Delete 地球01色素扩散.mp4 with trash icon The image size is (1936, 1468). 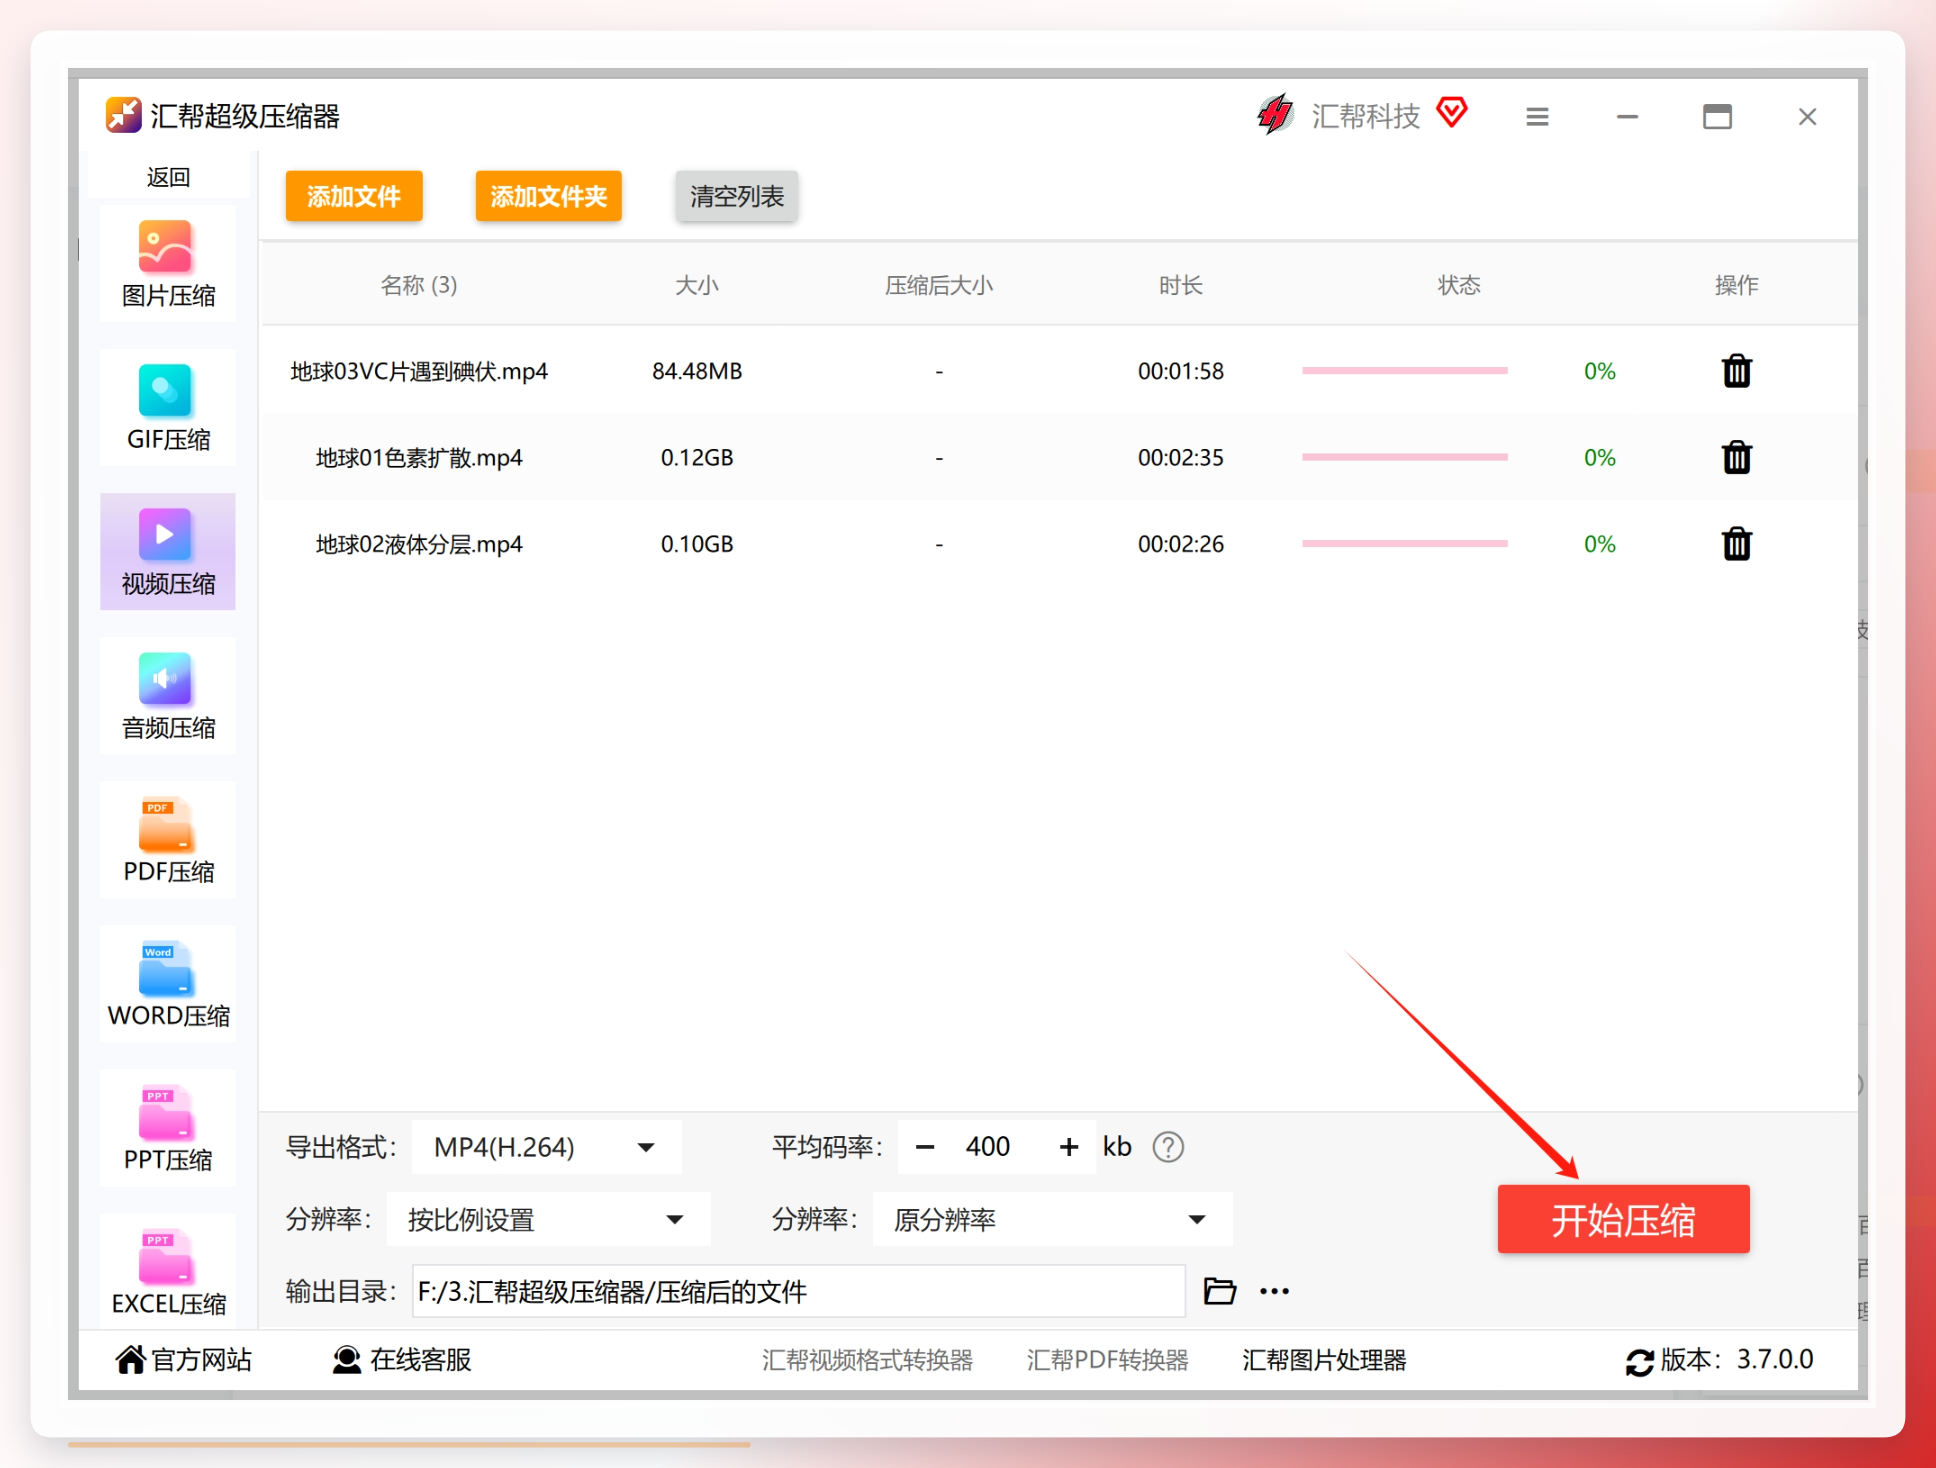coord(1737,457)
